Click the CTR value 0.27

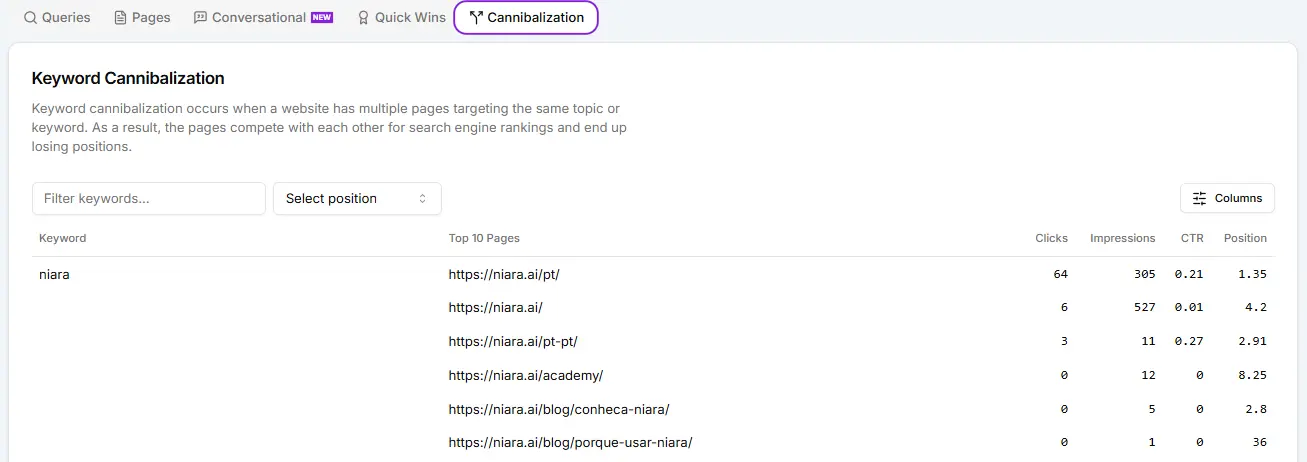1189,341
